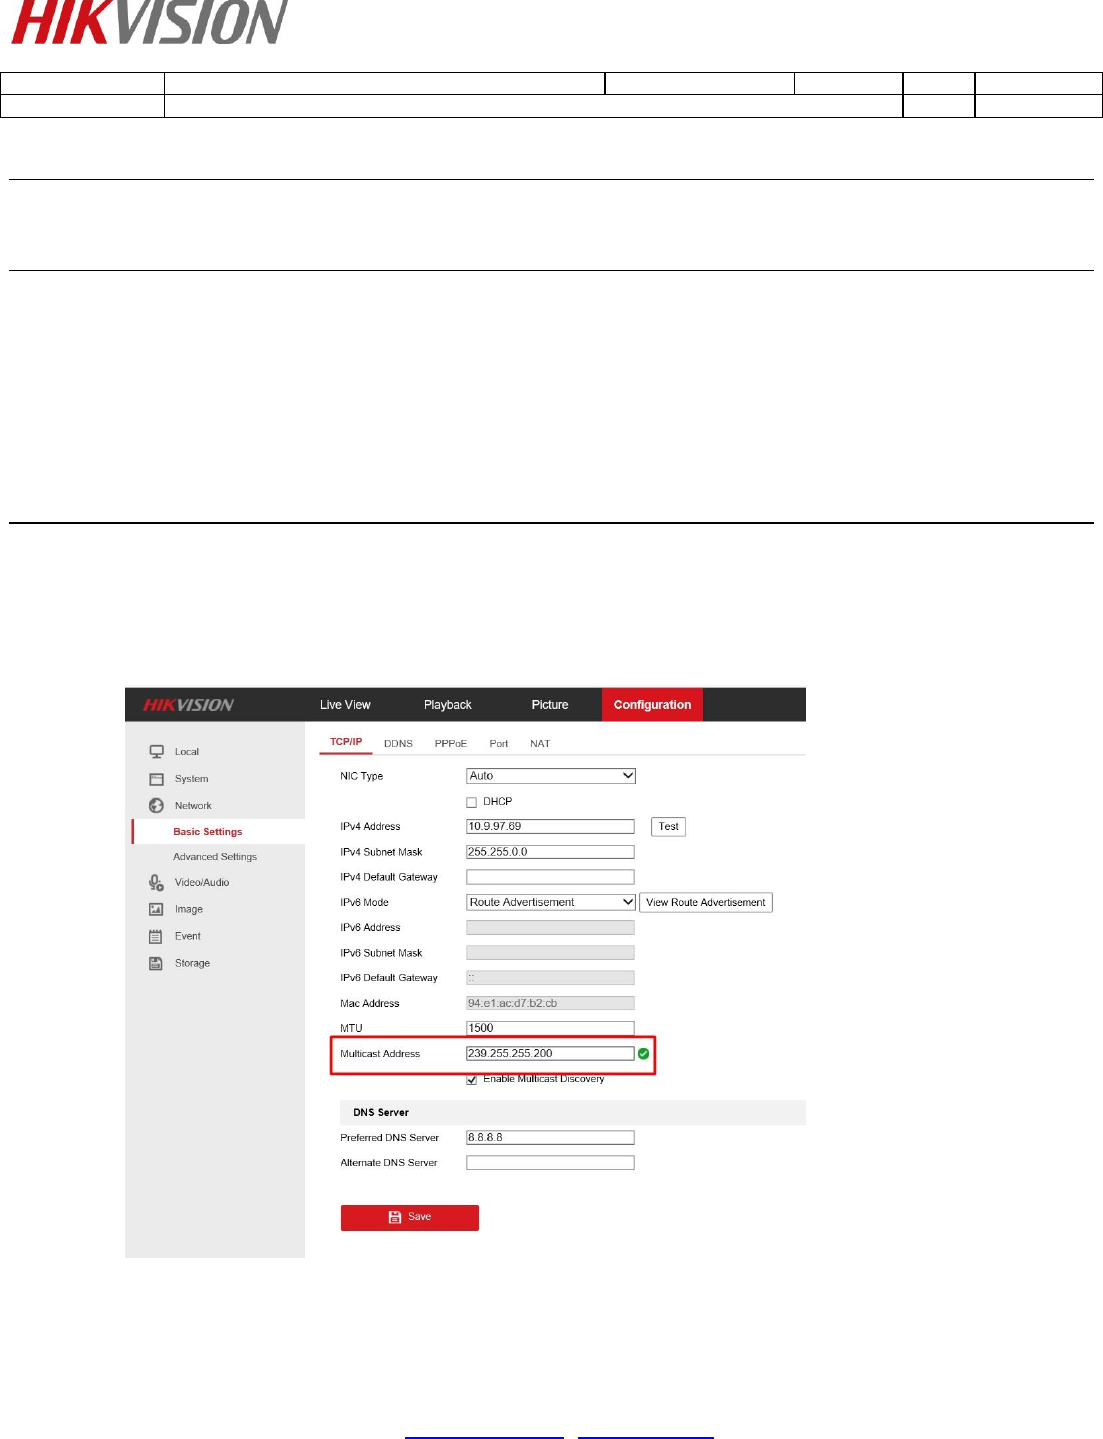Click the Storage disk icon
Screen dimensions: 1103x1439
[156, 963]
